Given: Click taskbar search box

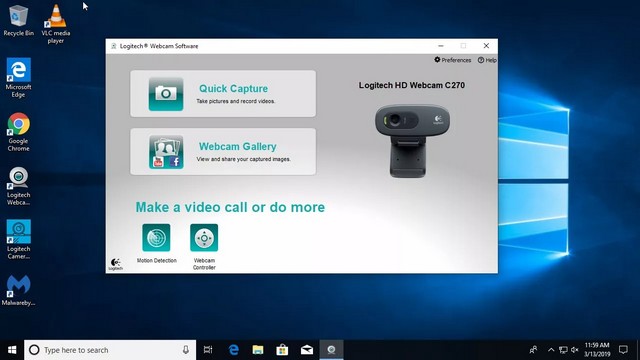Looking at the screenshot, I should [x=110, y=350].
